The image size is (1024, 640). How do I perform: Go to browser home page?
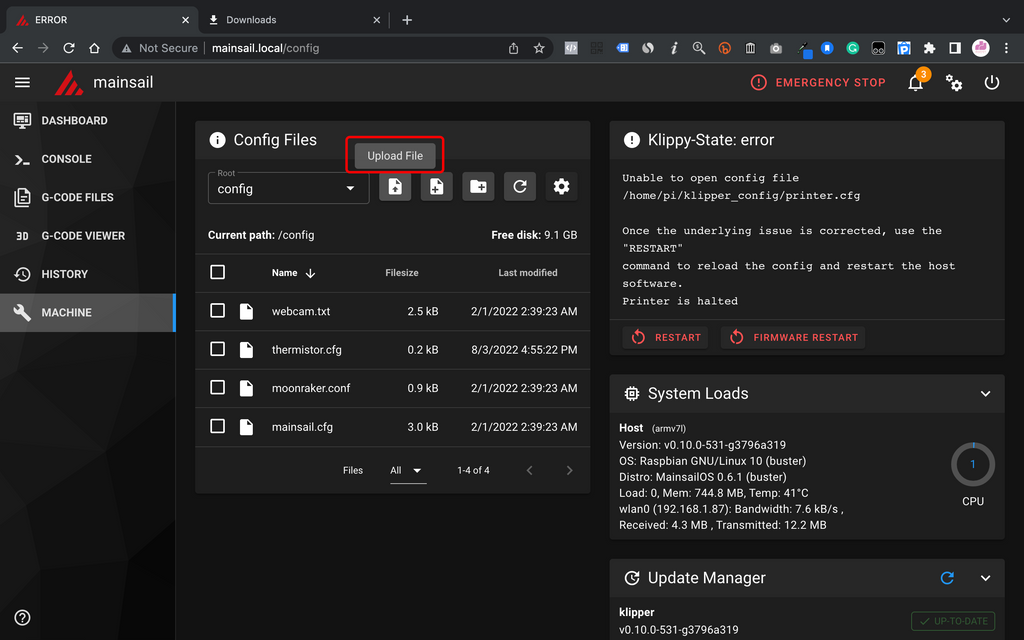coord(94,48)
